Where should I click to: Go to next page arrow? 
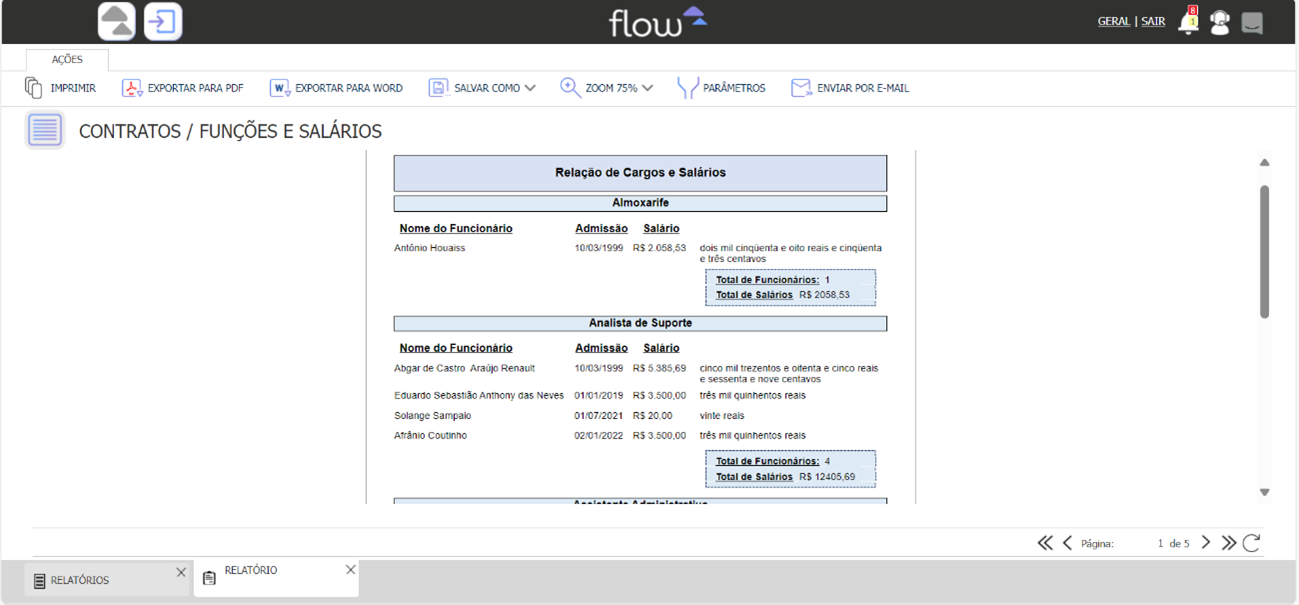[x=1206, y=543]
